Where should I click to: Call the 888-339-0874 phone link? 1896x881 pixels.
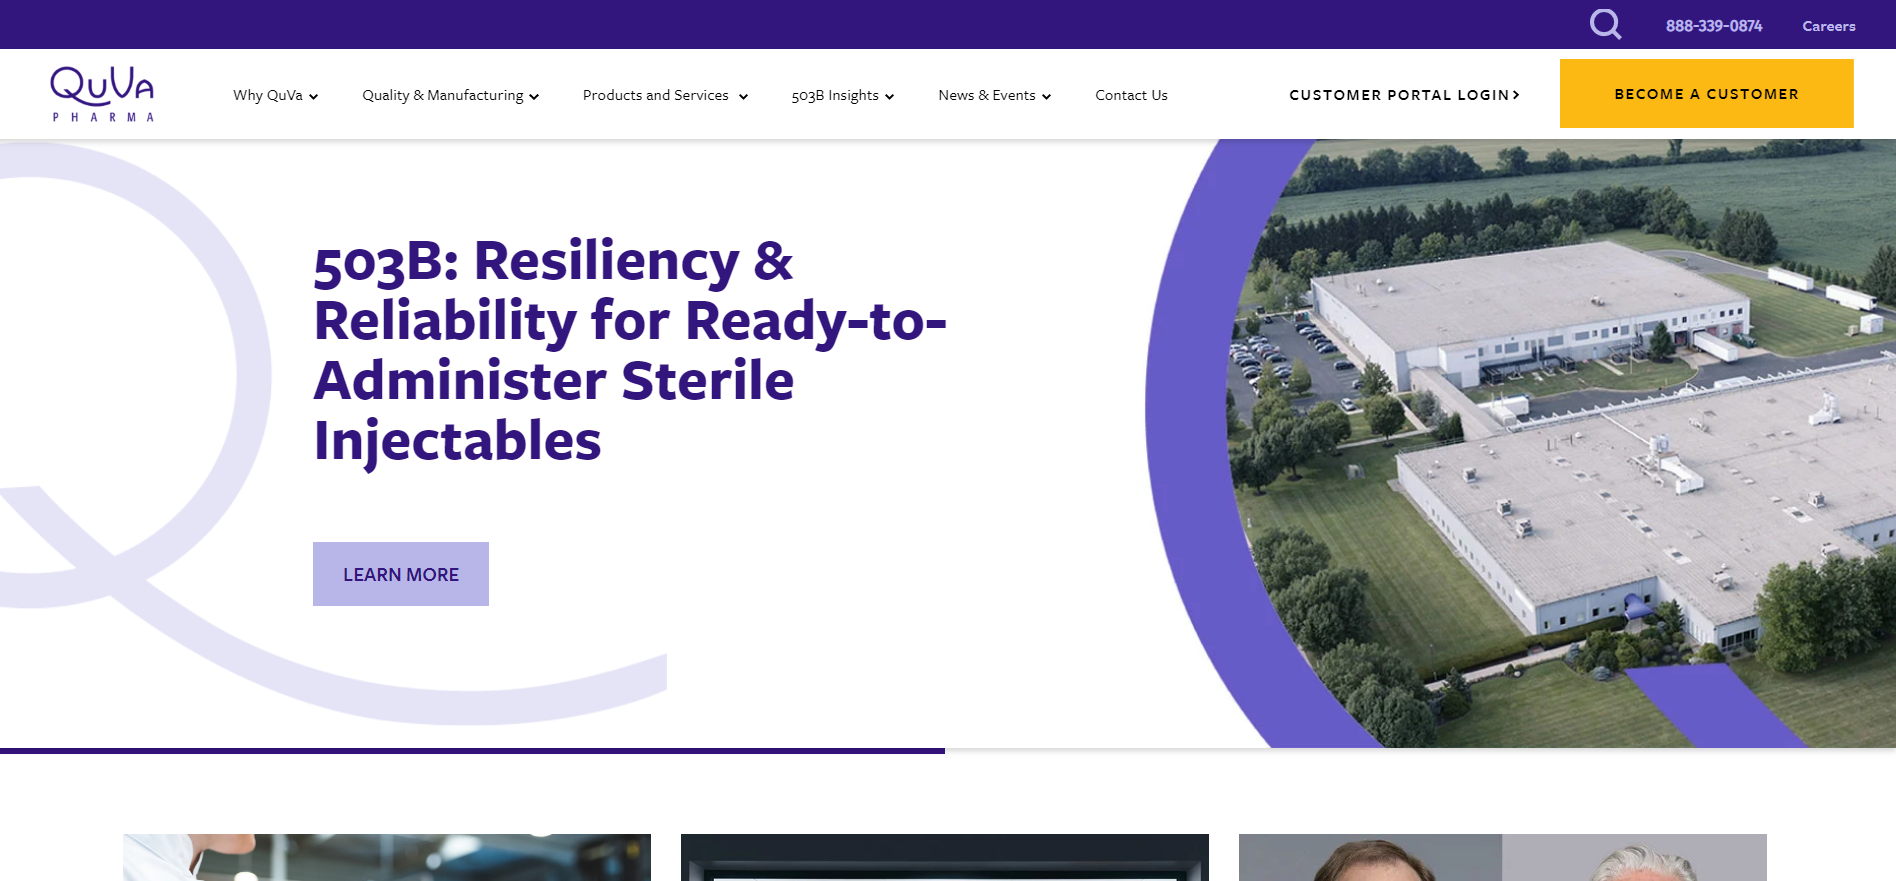pos(1713,26)
